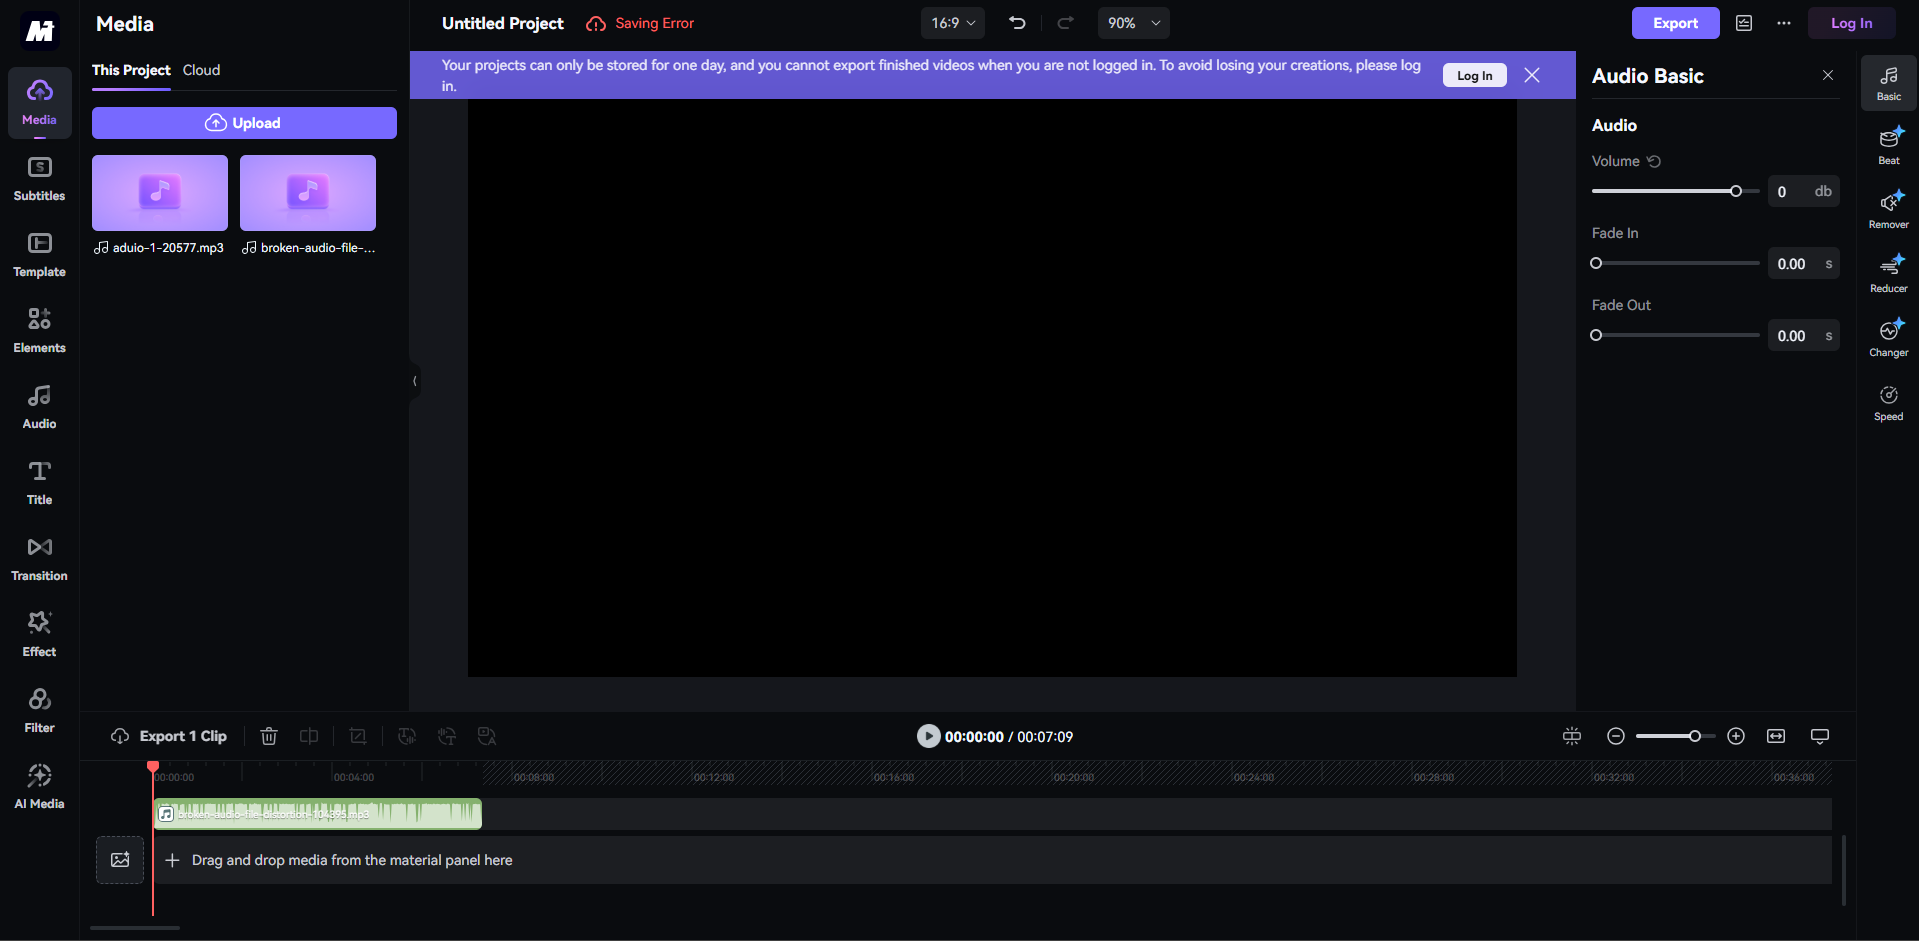Switch to the Cloud tab
This screenshot has height=941, width=1919.
pos(201,70)
